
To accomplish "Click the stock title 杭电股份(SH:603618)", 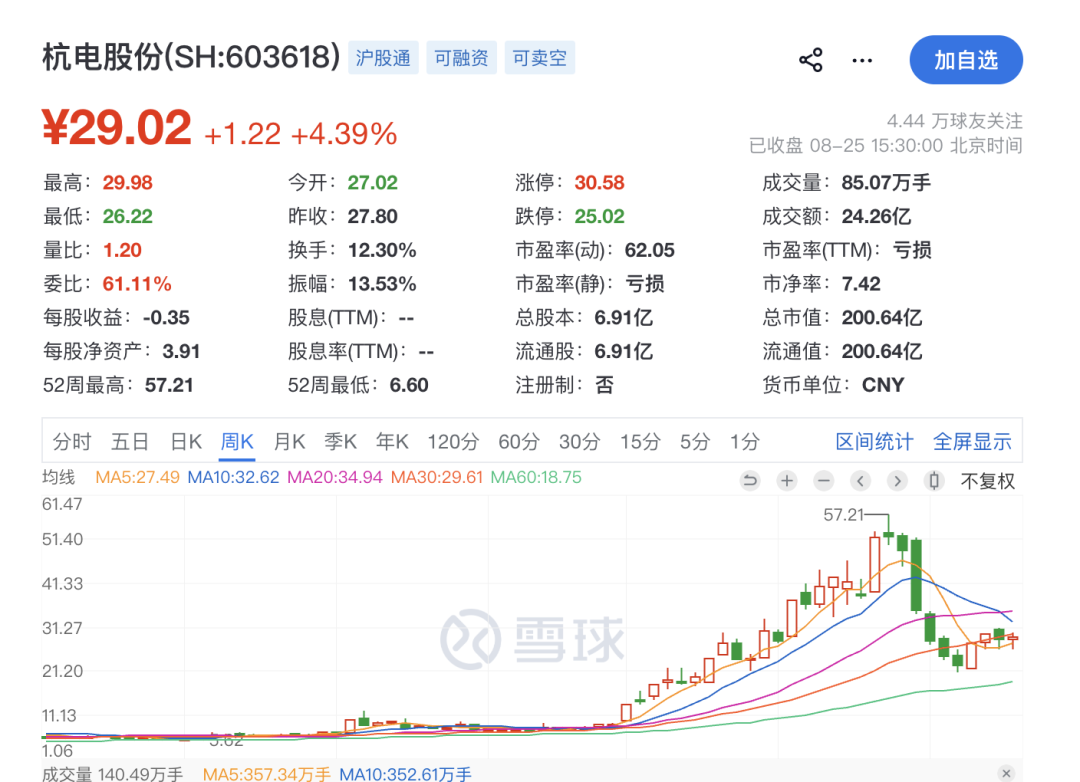I will click(191, 57).
